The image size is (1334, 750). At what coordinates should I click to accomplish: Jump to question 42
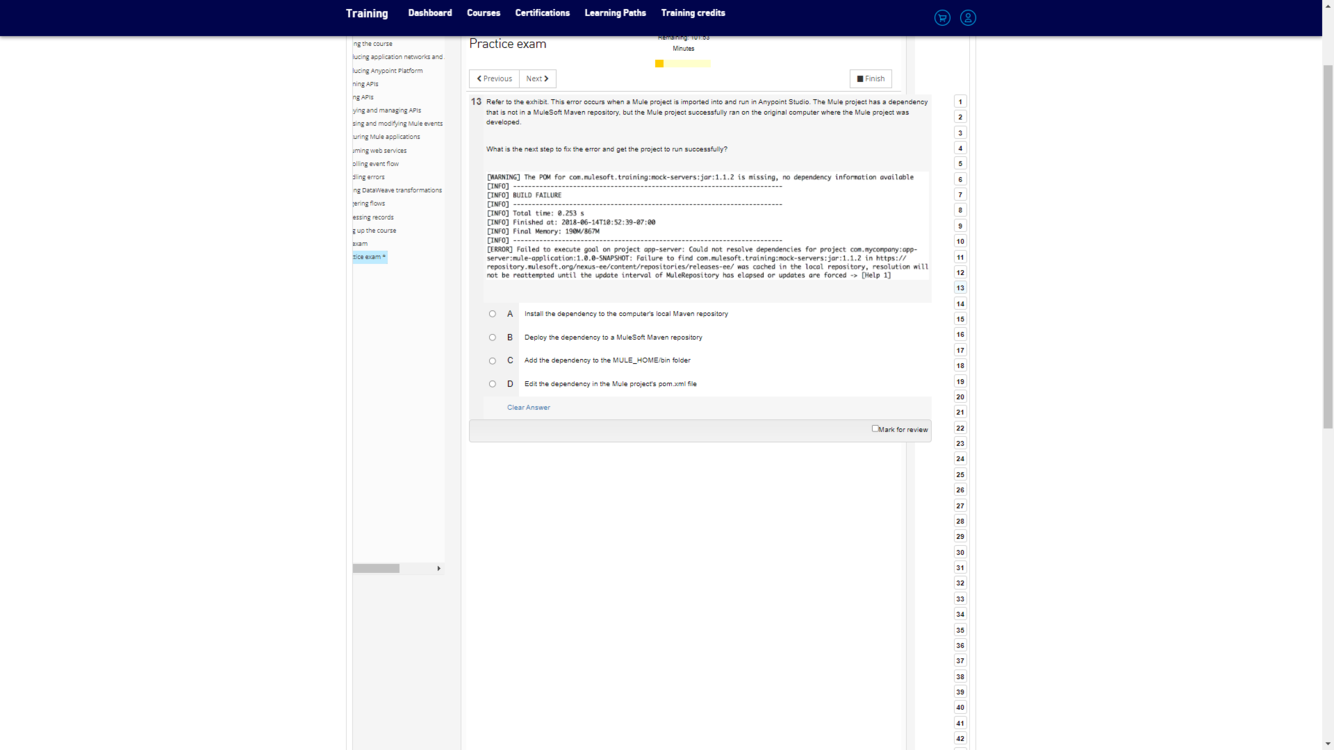coord(960,739)
